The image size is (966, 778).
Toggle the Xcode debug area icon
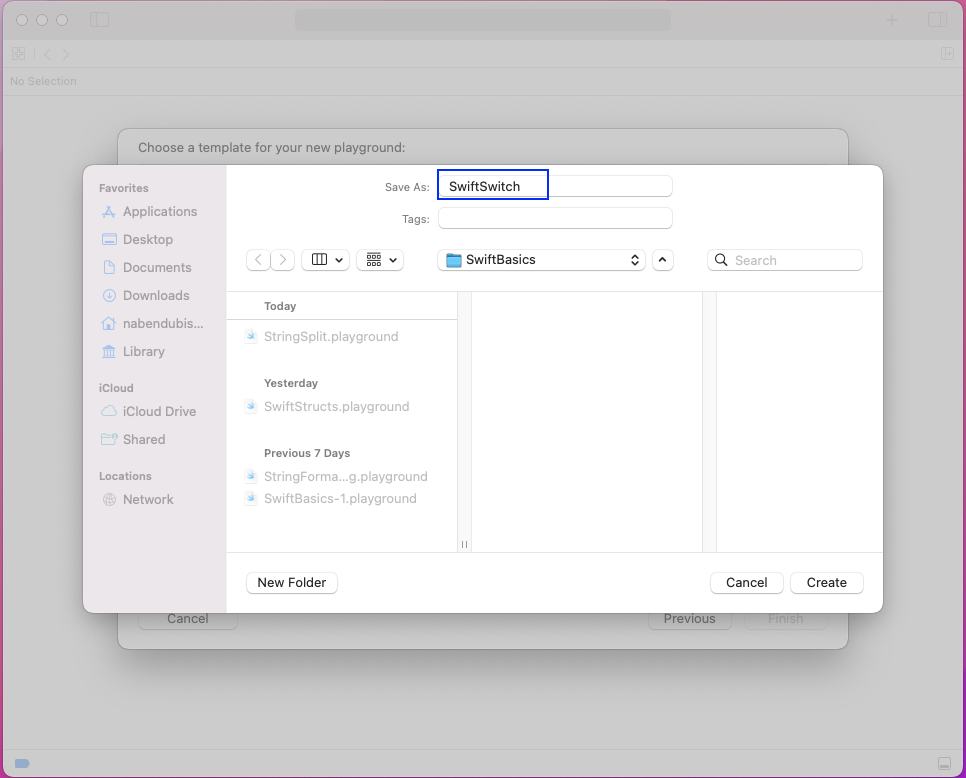click(x=944, y=764)
